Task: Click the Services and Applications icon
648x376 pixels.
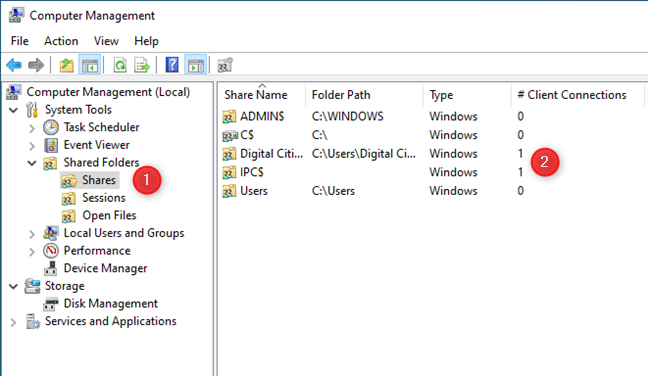Action: click(32, 321)
